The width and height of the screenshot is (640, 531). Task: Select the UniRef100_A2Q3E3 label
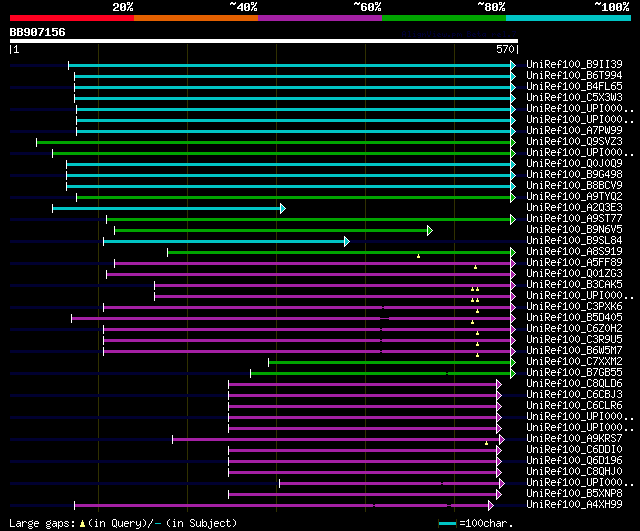pyautogui.click(x=574, y=208)
